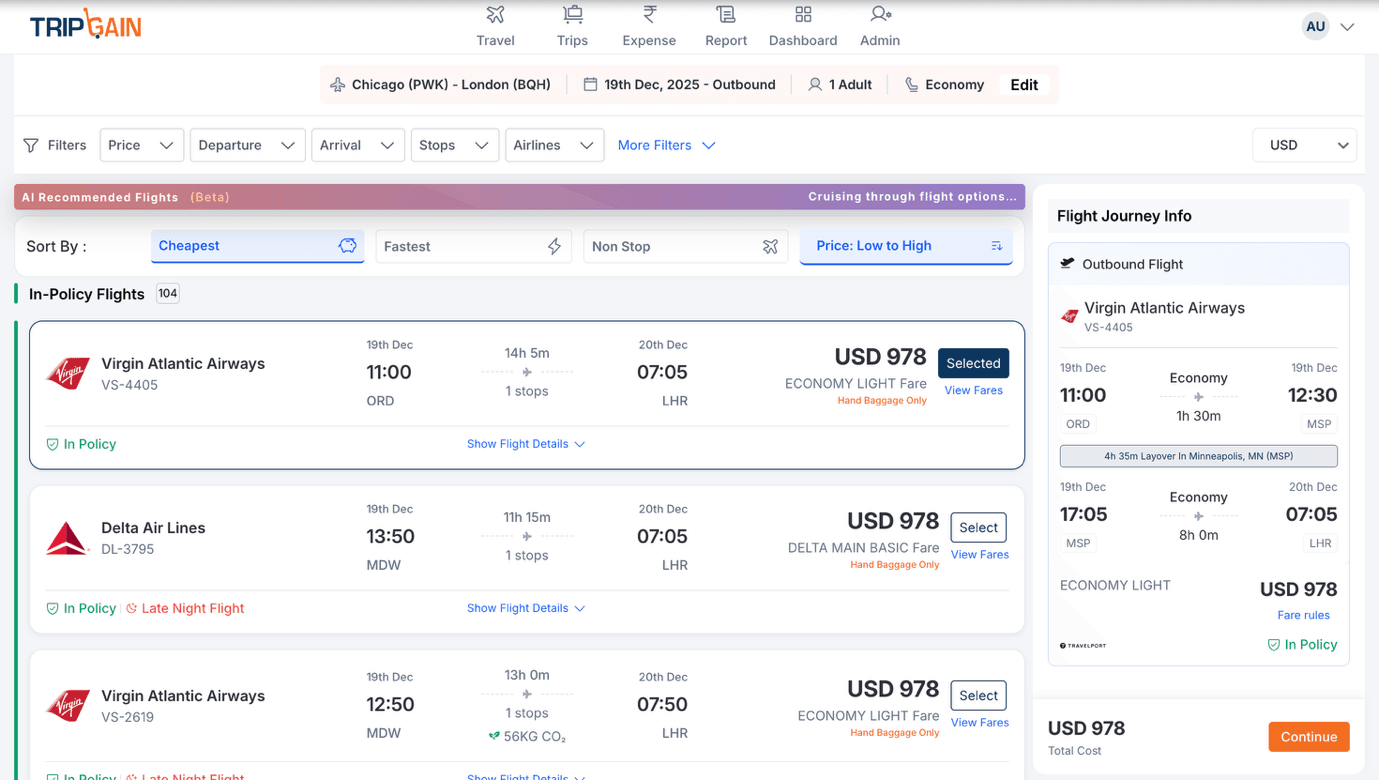Viewport: 1379px width, 780px height.
Task: Toggle the Cheapest sort option
Action: (x=257, y=246)
